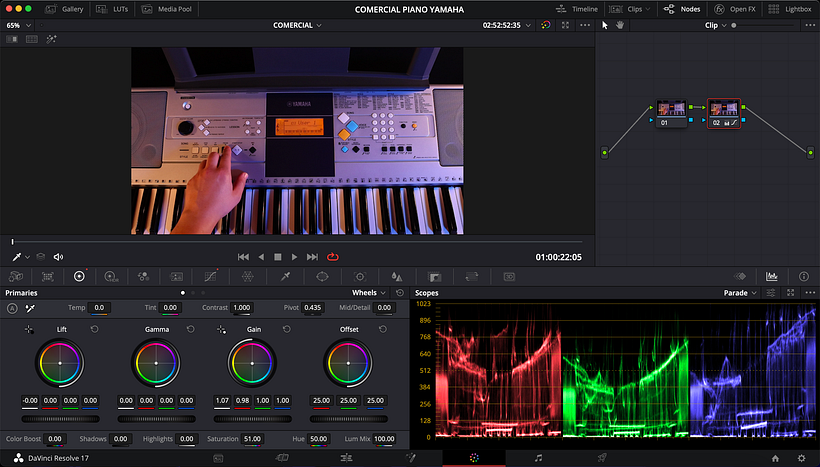The width and height of the screenshot is (820, 467).
Task: Open viewer options three-dot menu
Action: (x=585, y=25)
